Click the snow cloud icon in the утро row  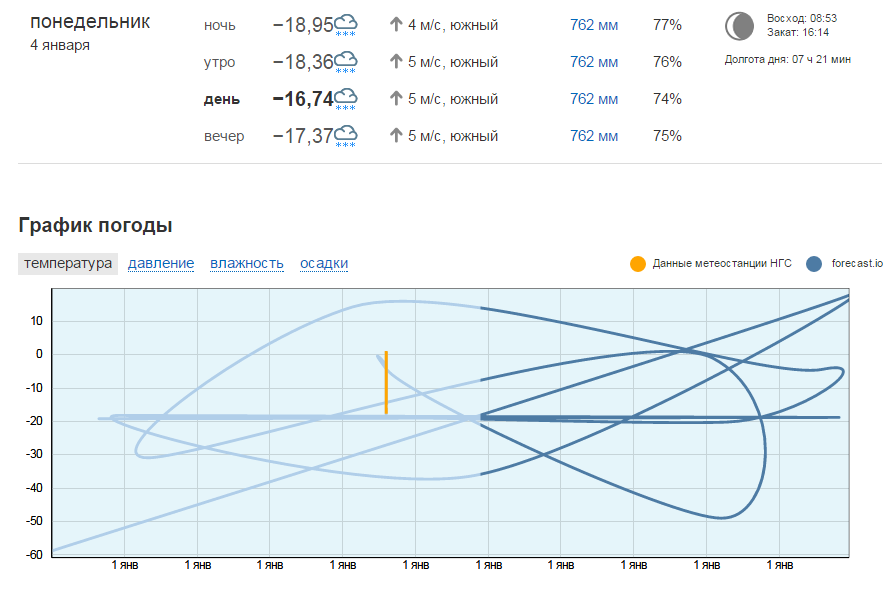(346, 63)
